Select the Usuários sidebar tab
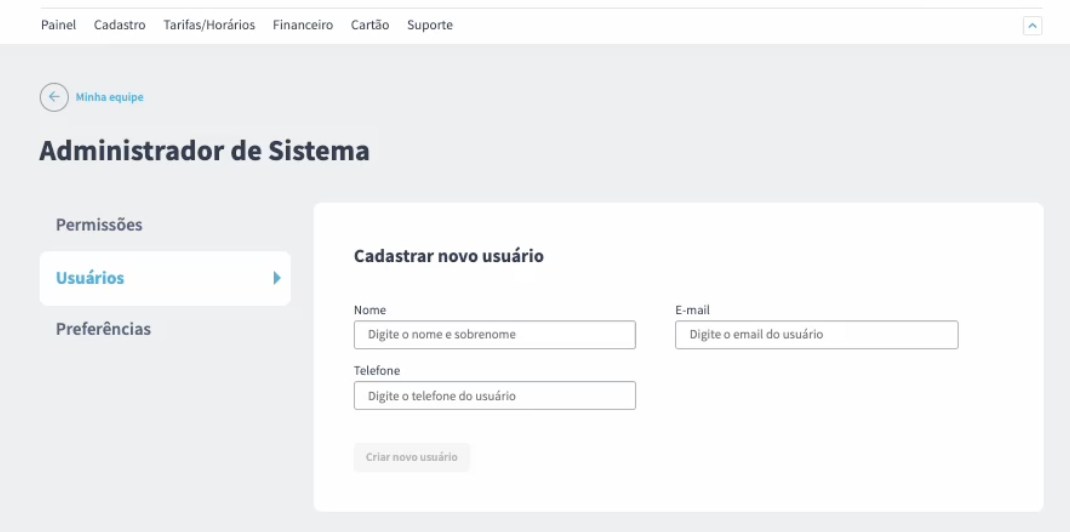 [165, 278]
